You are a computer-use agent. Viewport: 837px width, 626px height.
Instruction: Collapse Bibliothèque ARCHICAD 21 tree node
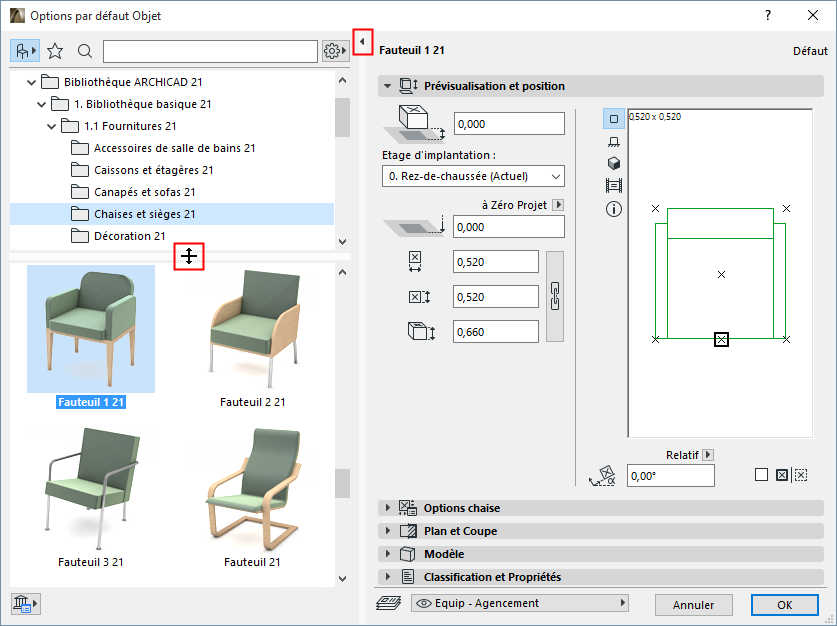31,82
